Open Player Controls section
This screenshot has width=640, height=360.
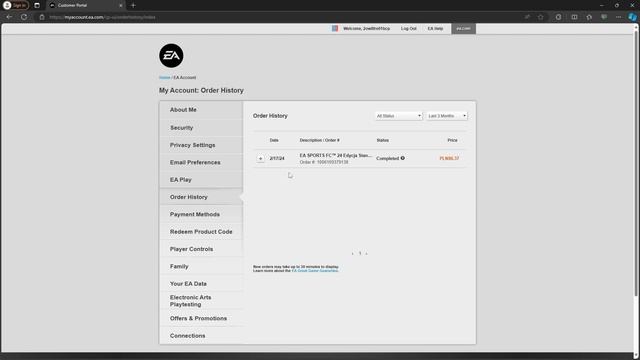coord(201,249)
